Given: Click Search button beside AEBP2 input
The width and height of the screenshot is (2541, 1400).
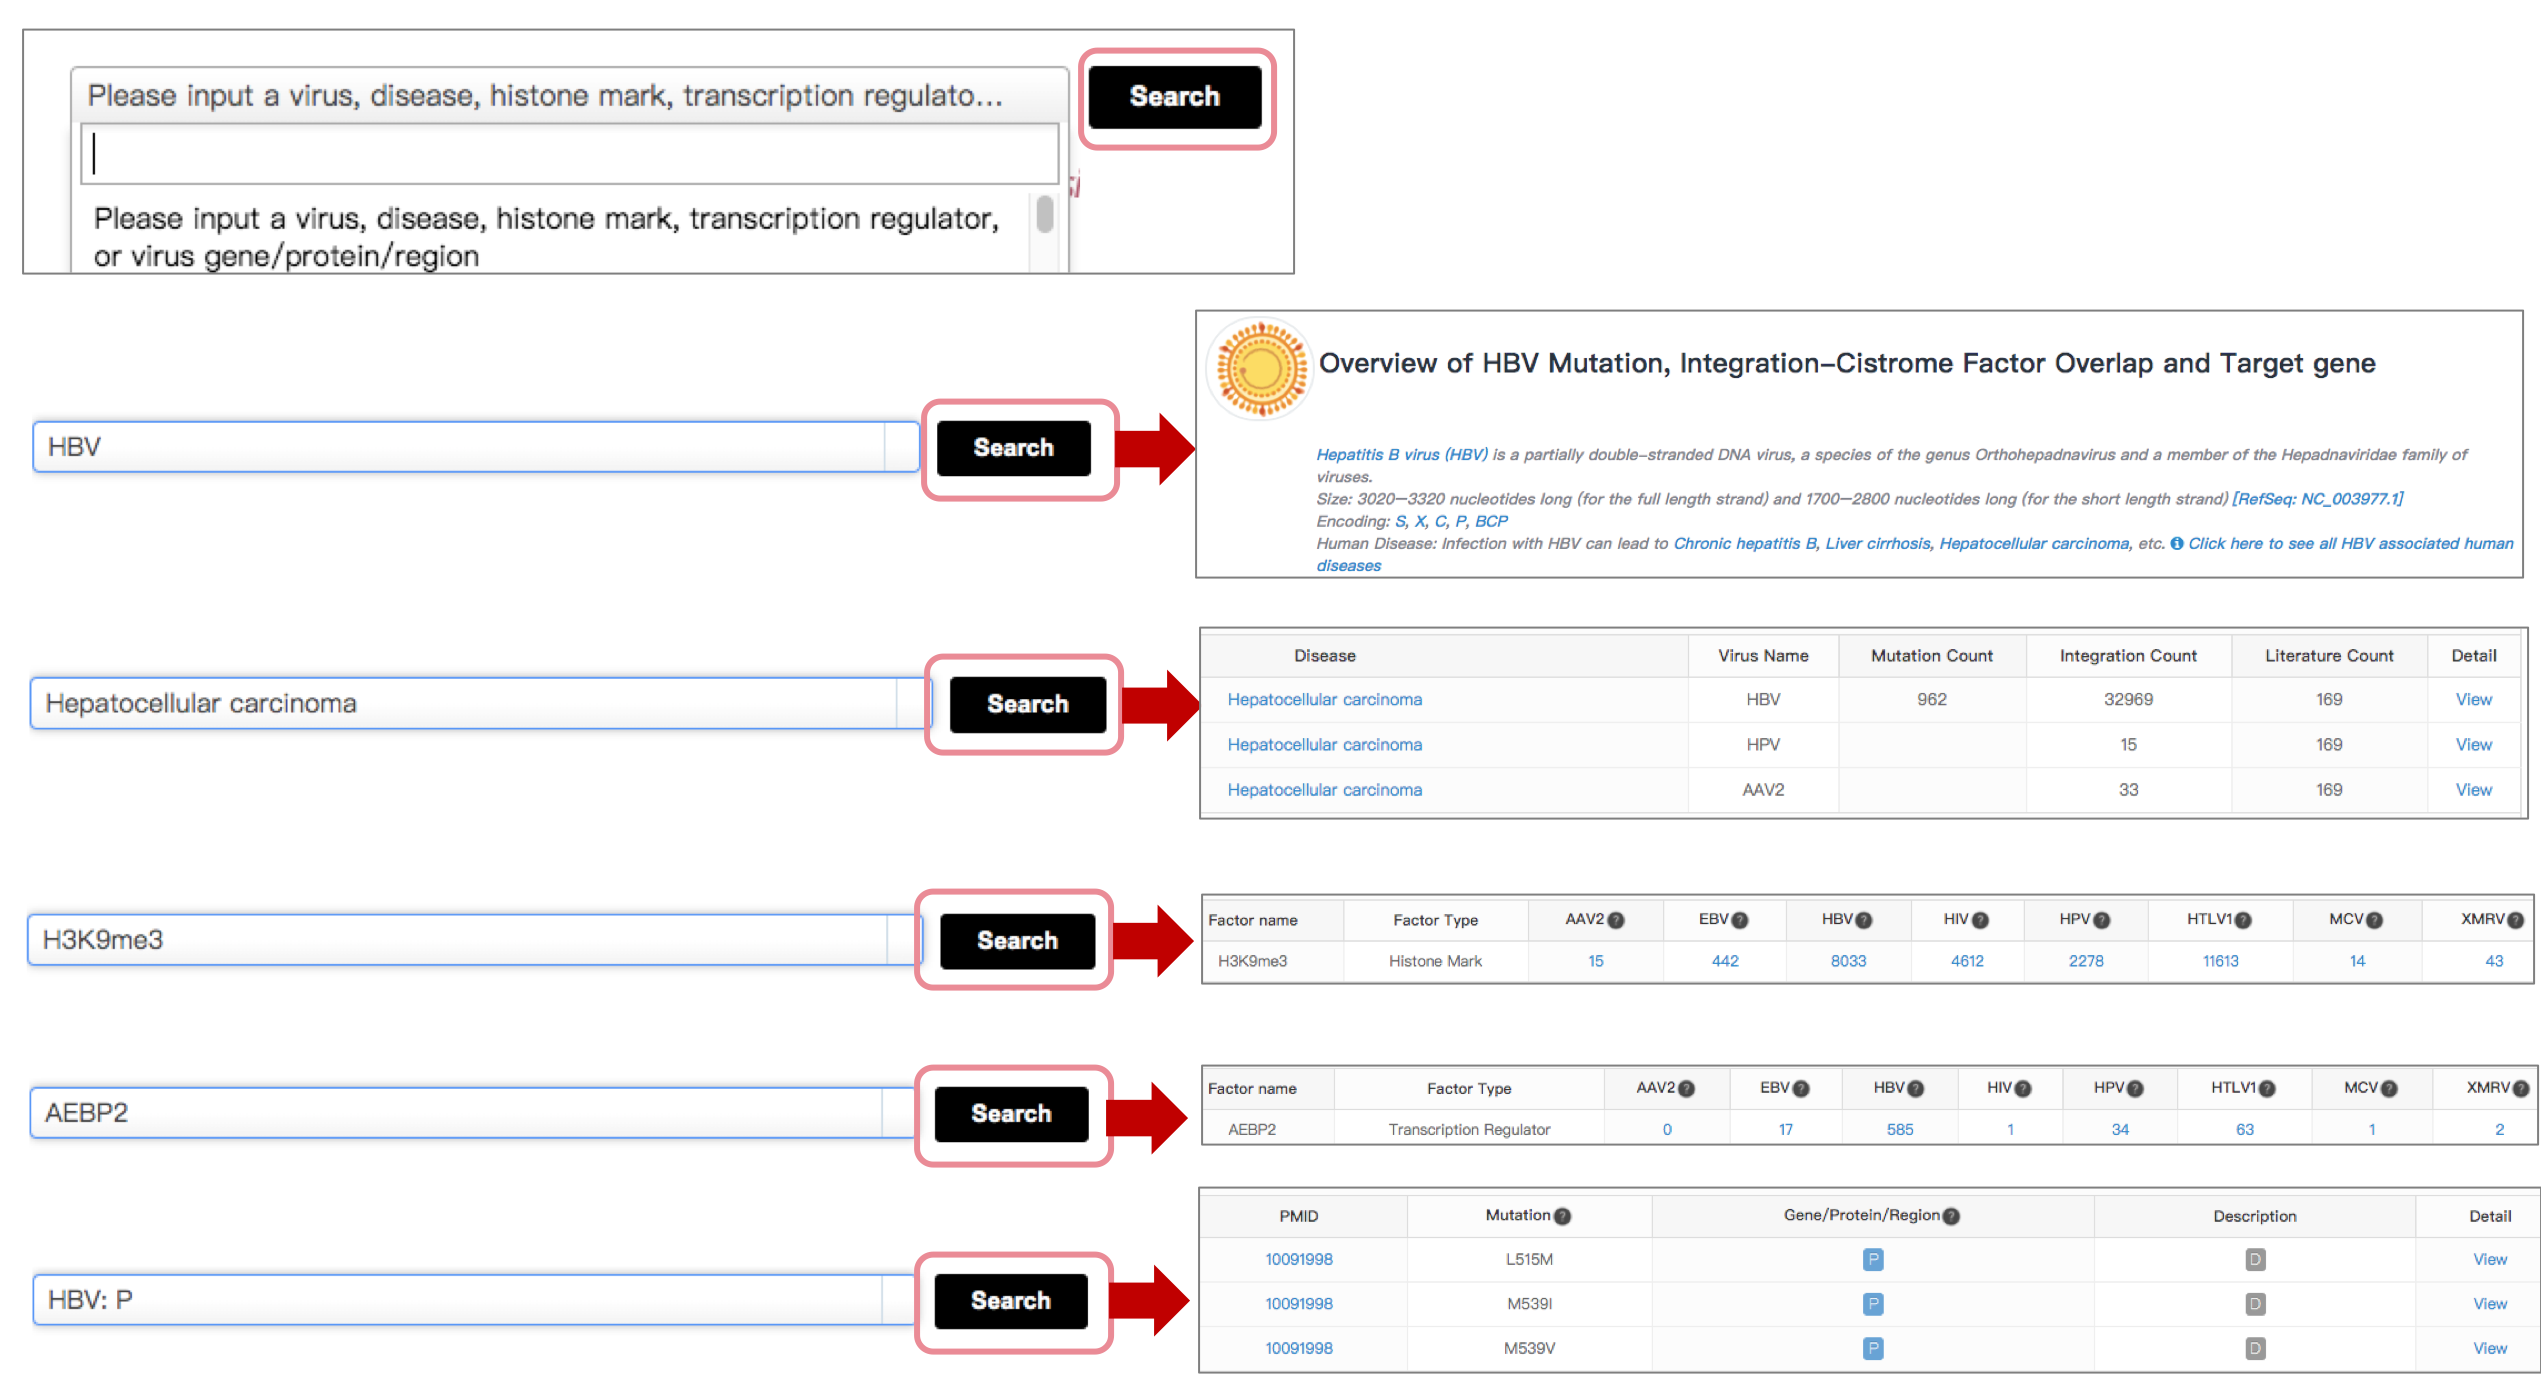Looking at the screenshot, I should pos(1011,1114).
